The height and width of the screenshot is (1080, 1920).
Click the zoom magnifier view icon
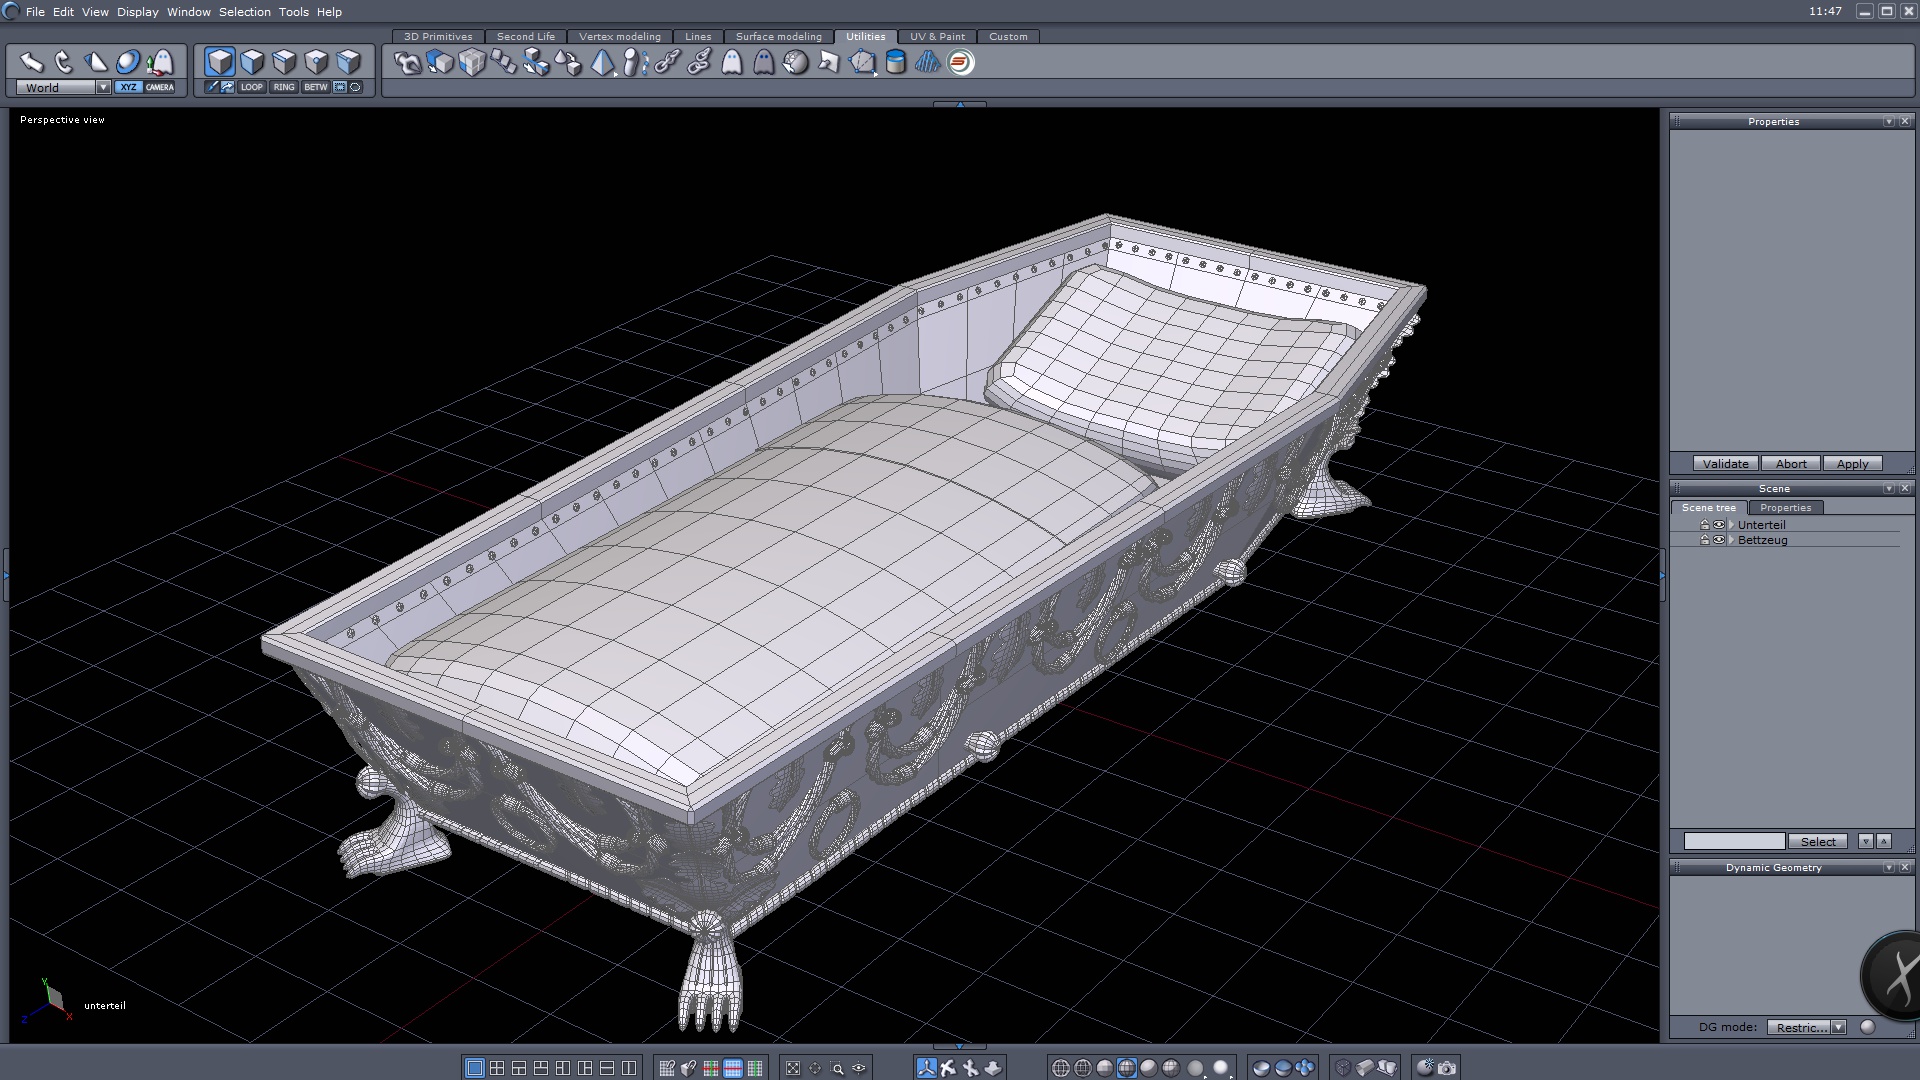coord(837,1068)
